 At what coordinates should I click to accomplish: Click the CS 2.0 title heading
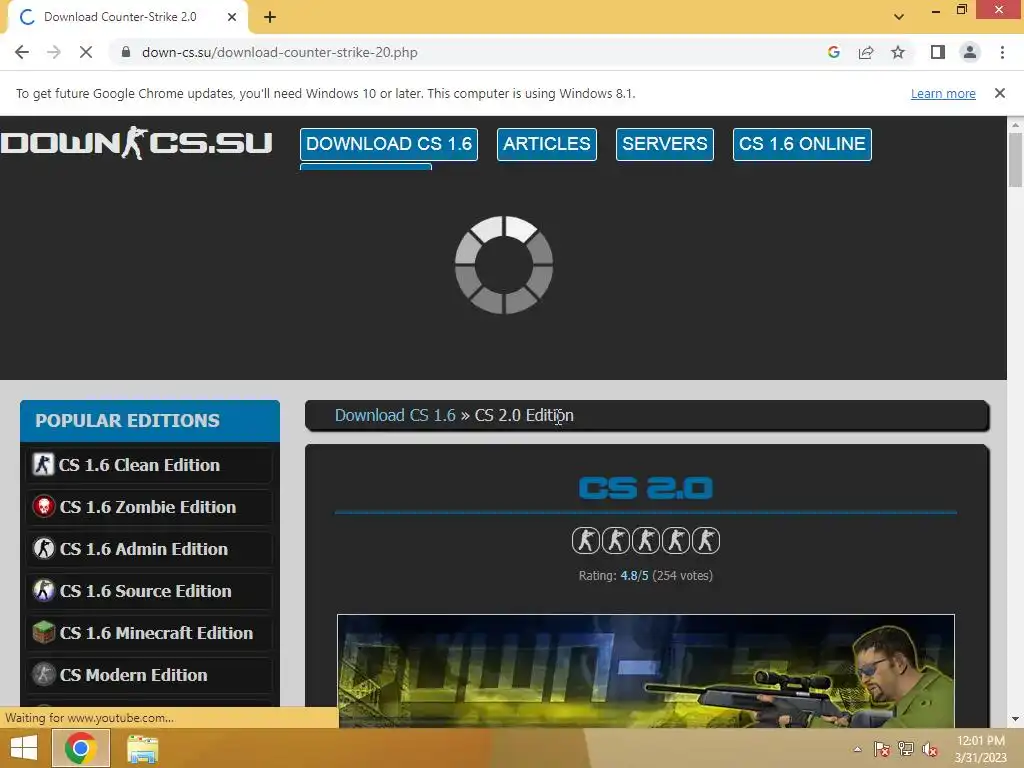tap(646, 488)
